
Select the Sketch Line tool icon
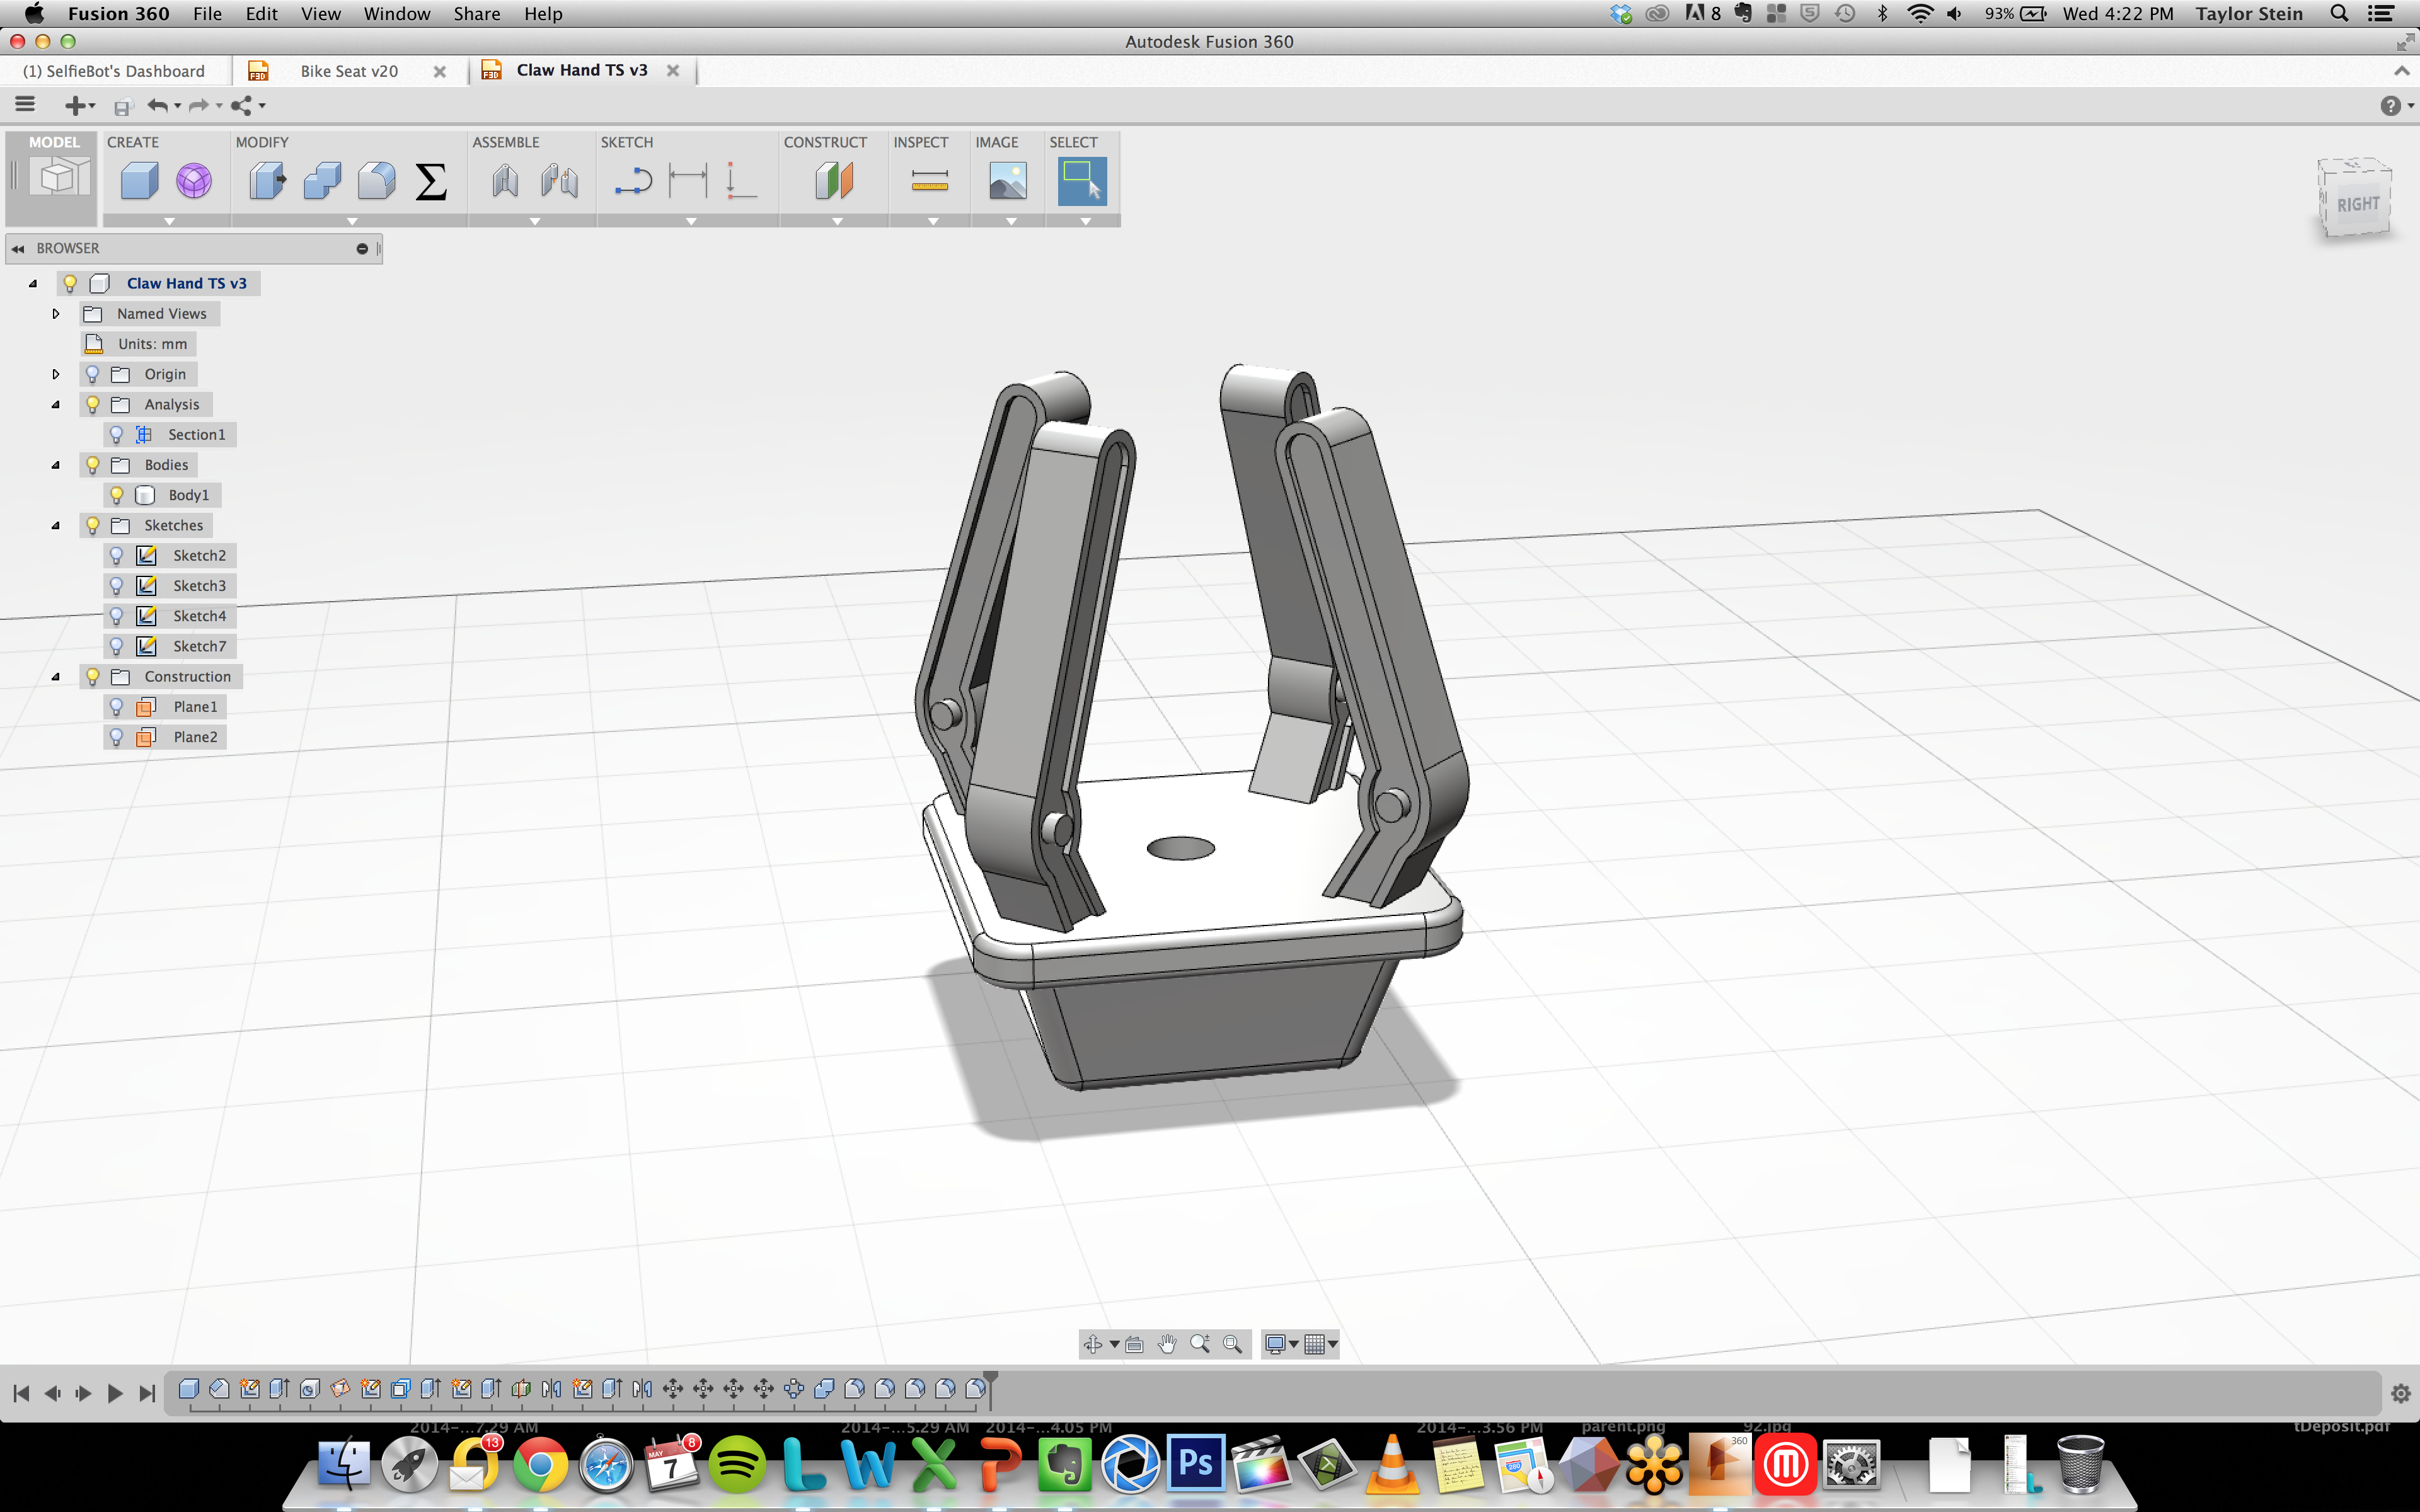(x=633, y=181)
